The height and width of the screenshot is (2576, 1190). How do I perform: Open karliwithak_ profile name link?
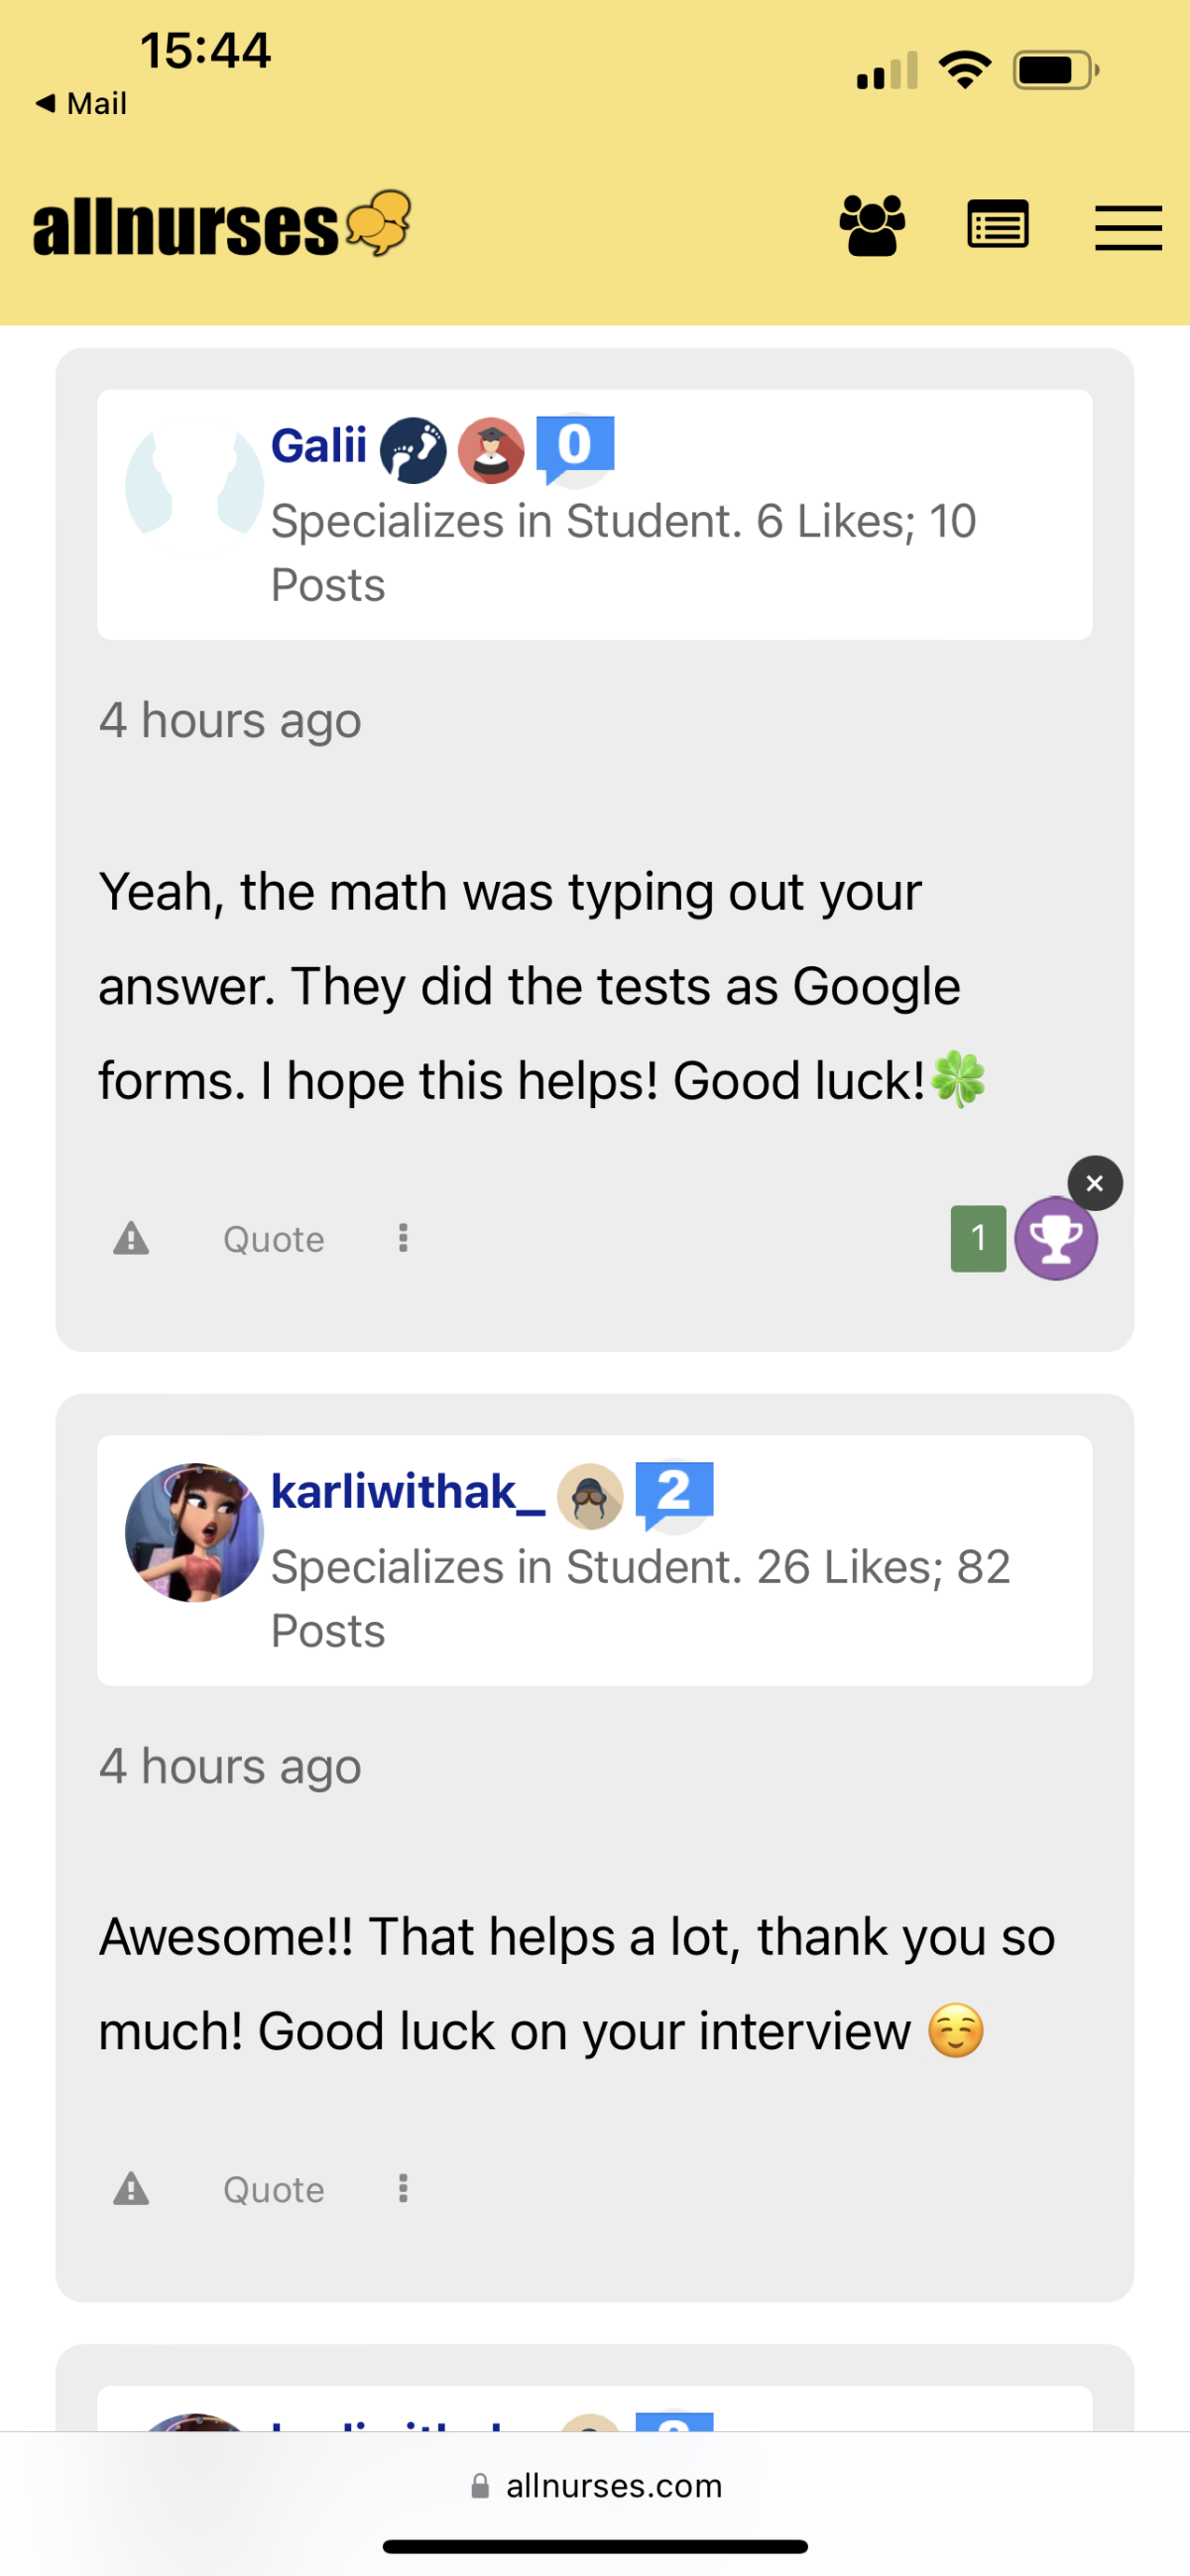(408, 1492)
